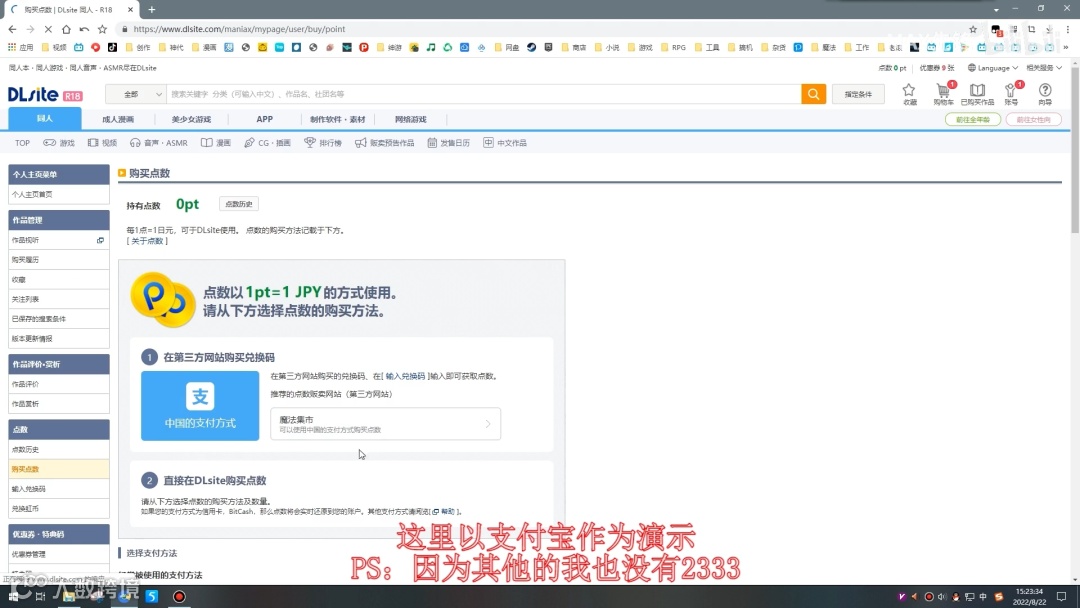The height and width of the screenshot is (608, 1080).
Task: Open the 购物车 shopping cart icon
Action: pyautogui.click(x=943, y=94)
